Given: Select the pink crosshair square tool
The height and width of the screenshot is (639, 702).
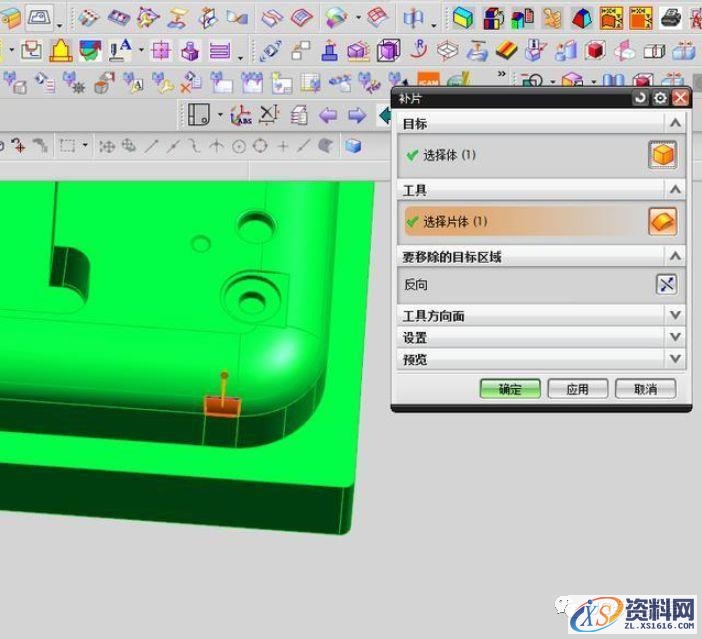Looking at the screenshot, I should [161, 50].
